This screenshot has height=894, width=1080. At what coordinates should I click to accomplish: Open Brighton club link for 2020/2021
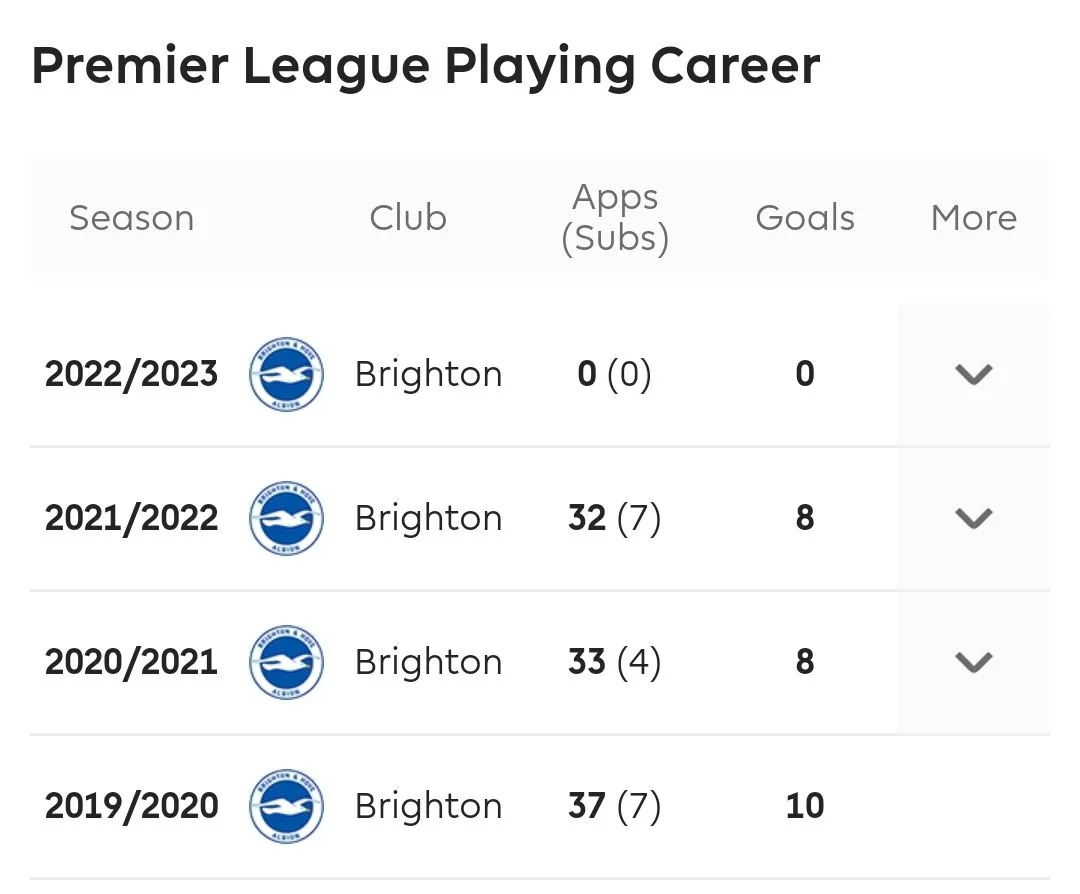click(x=428, y=663)
